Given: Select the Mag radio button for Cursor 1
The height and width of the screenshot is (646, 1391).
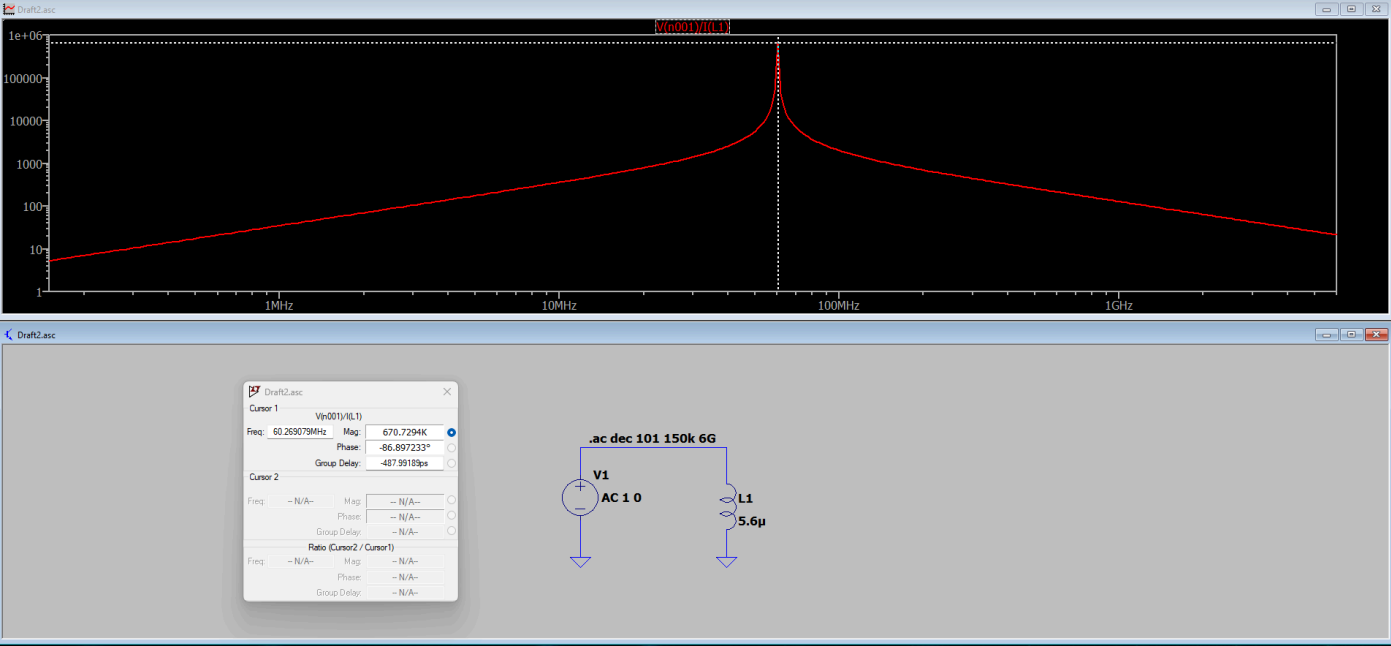Looking at the screenshot, I should pos(451,432).
